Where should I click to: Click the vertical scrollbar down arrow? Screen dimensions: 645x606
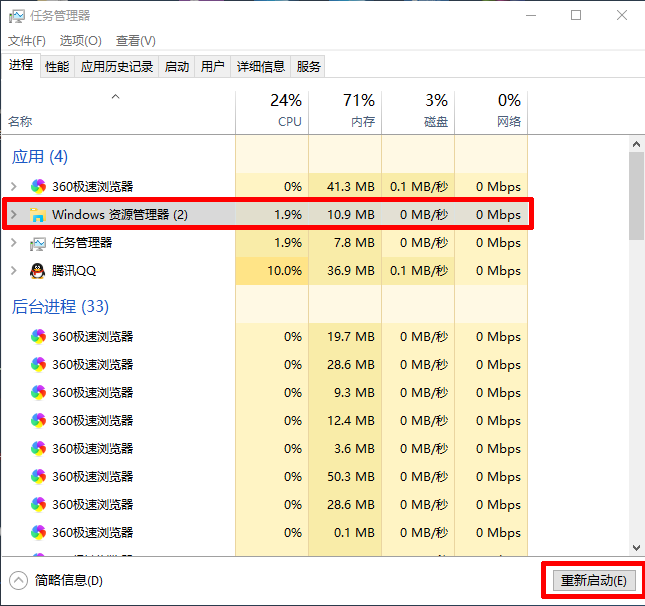click(636, 547)
